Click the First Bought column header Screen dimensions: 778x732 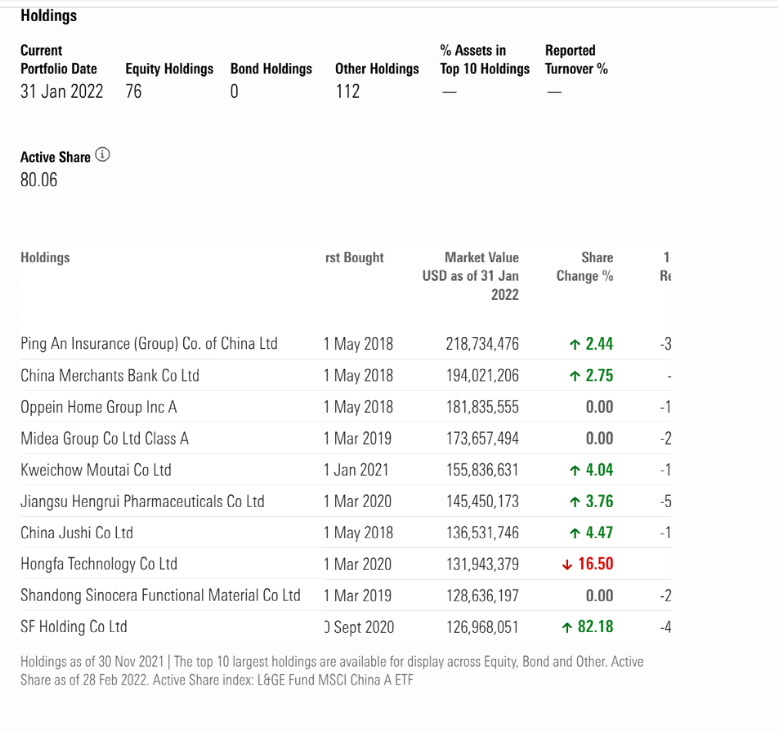click(354, 258)
